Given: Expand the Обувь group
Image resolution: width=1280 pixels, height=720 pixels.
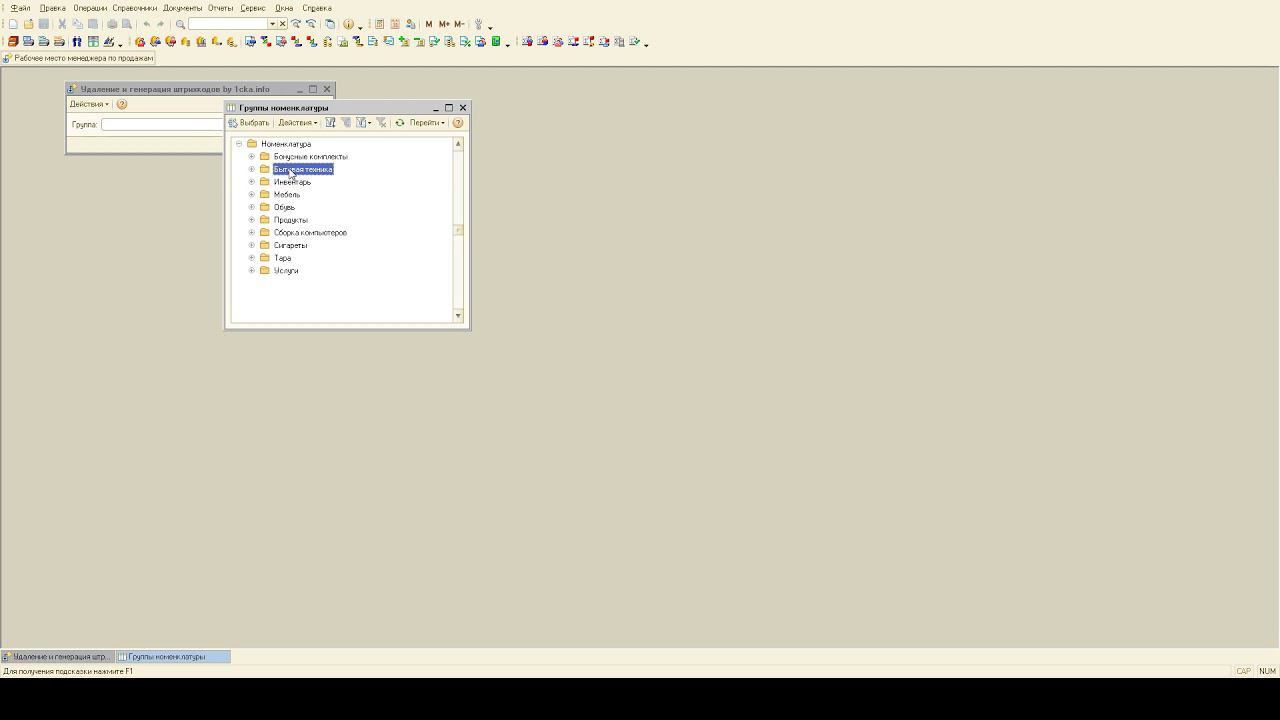Looking at the screenshot, I should click(x=252, y=207).
